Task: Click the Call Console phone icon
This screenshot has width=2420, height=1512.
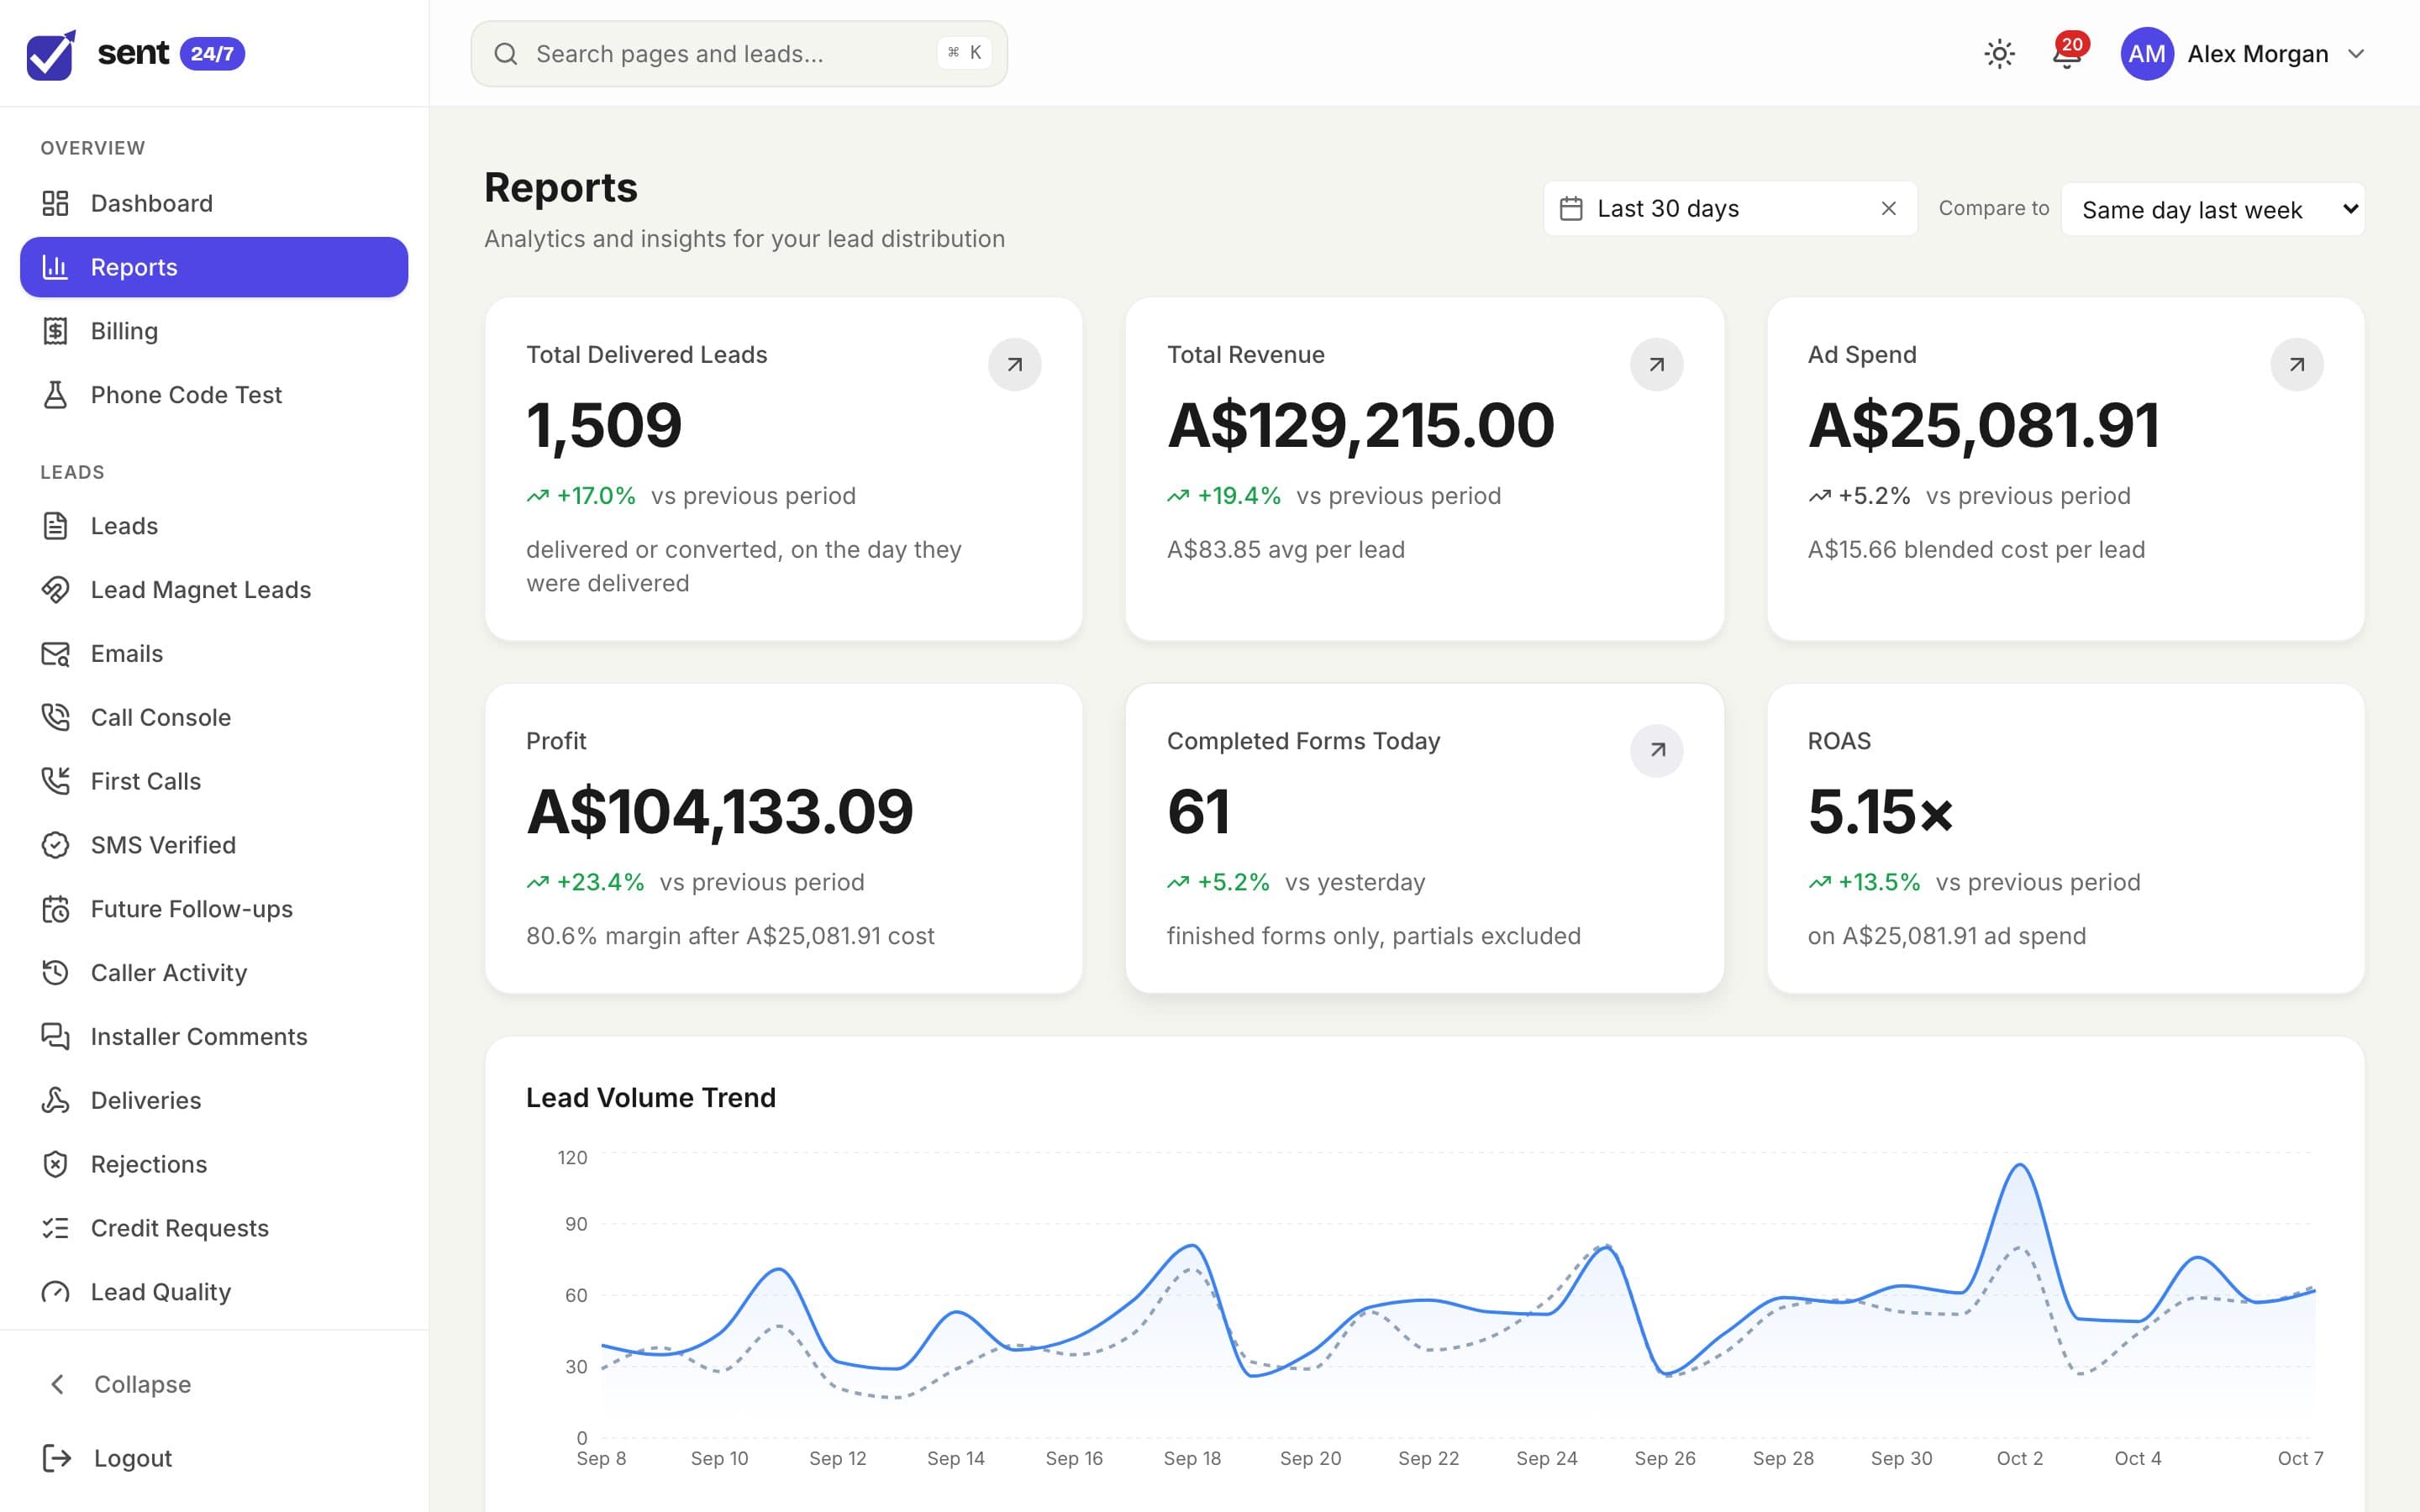Action: (x=55, y=717)
